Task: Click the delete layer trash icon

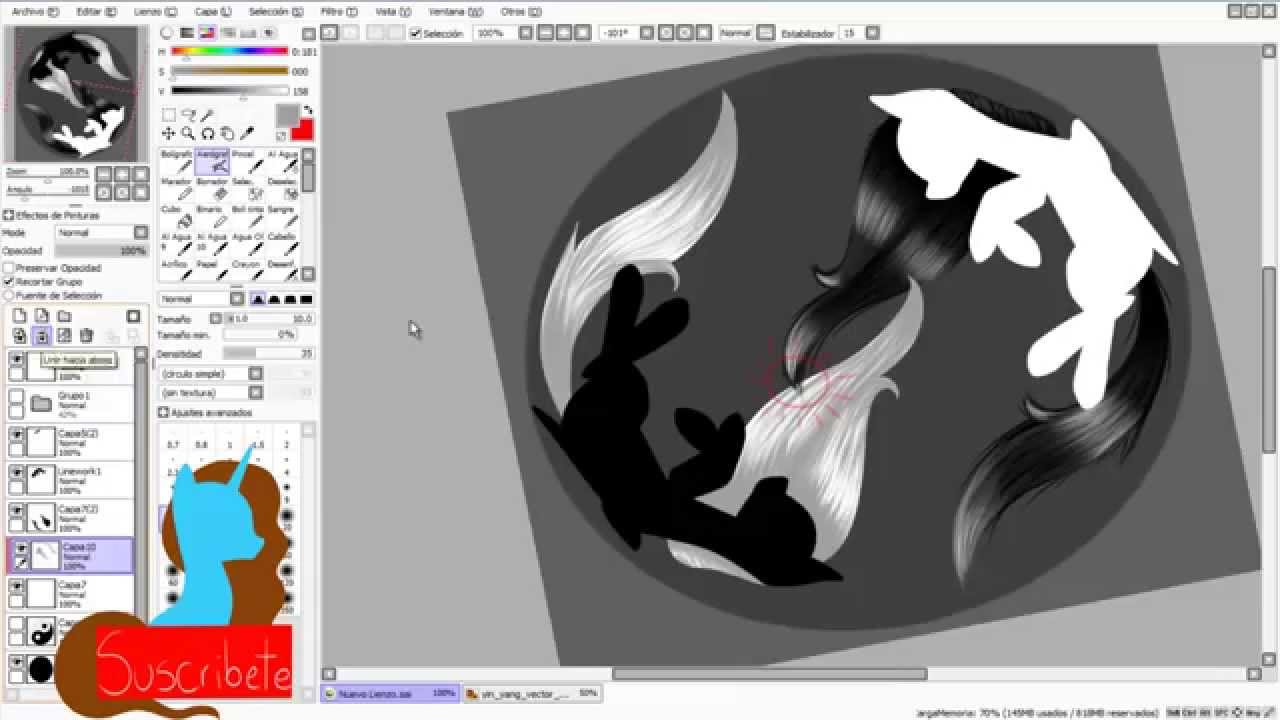Action: [x=86, y=336]
